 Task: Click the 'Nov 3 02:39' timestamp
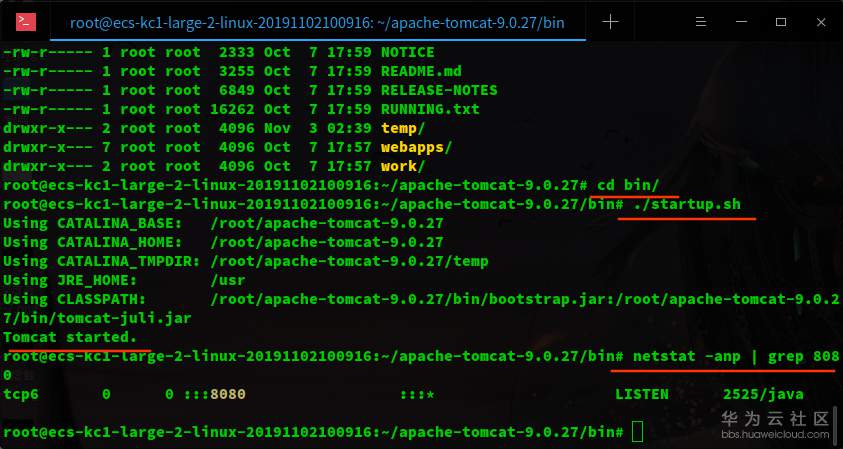coord(317,128)
